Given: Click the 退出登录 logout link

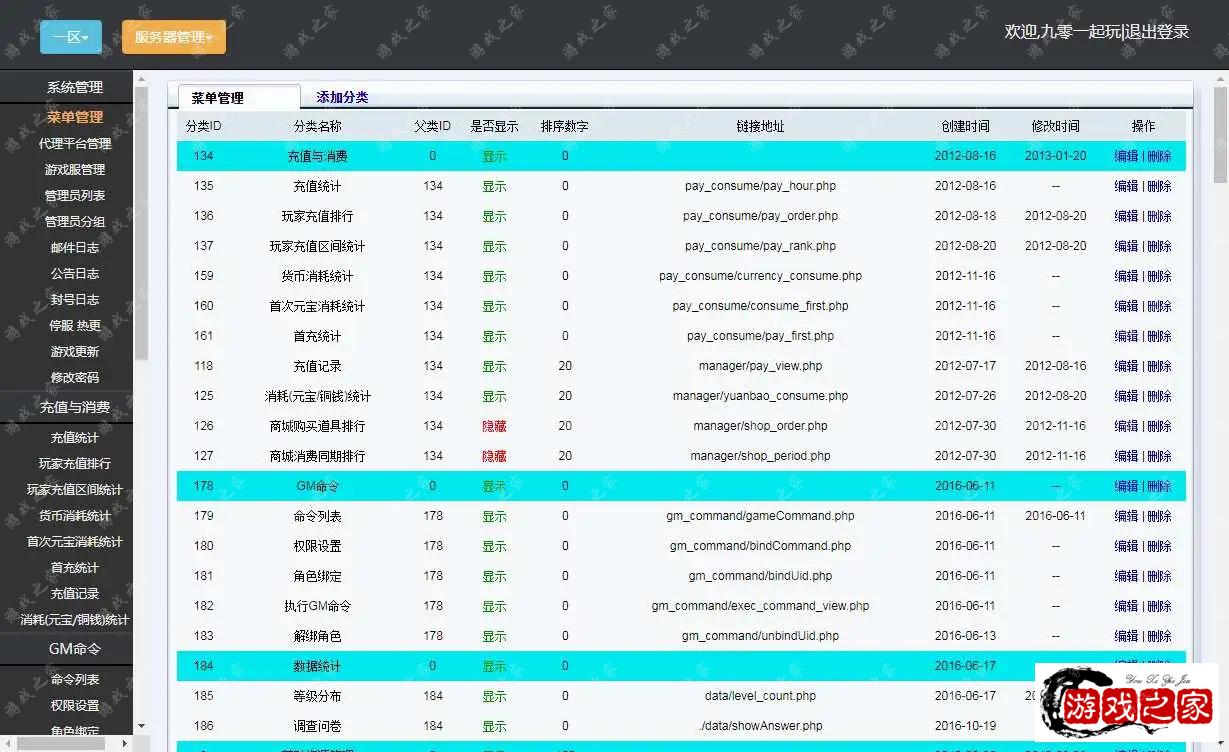Looking at the screenshot, I should coord(1157,32).
